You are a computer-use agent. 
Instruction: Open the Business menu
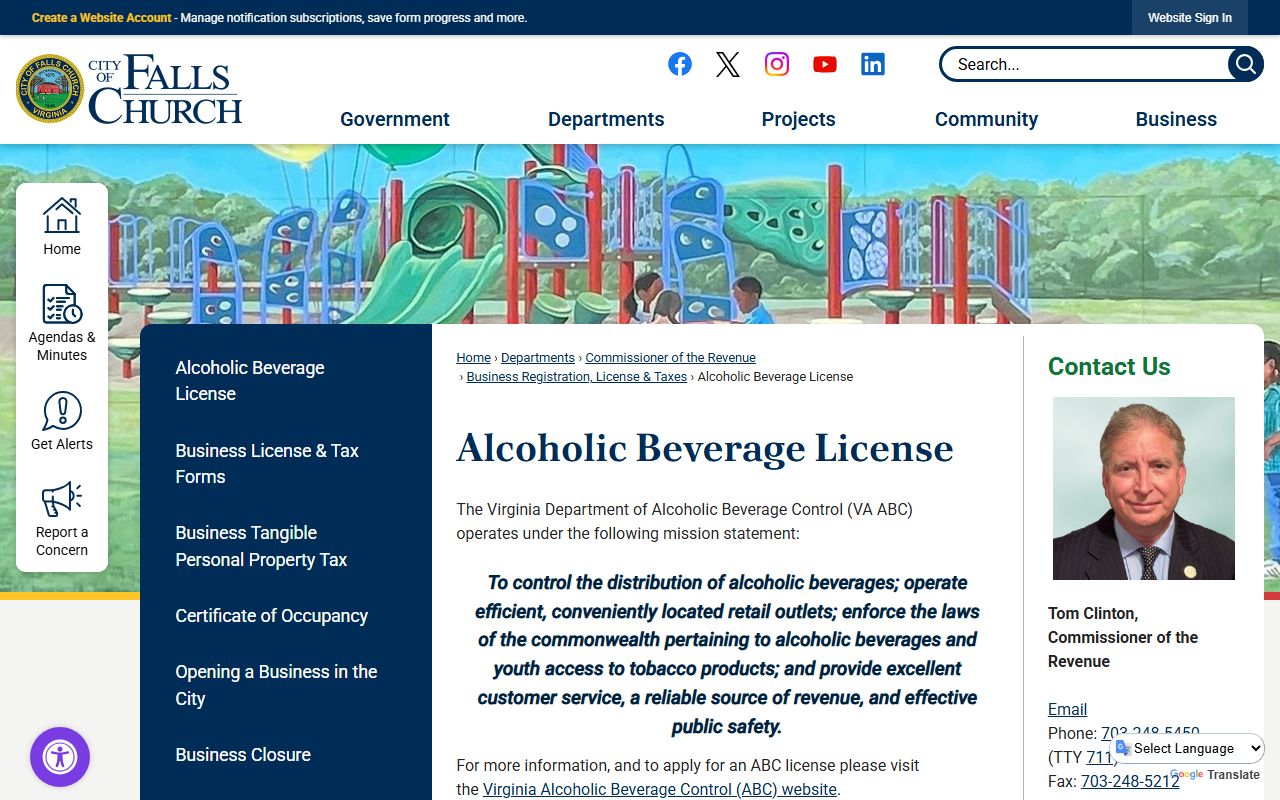coord(1176,119)
